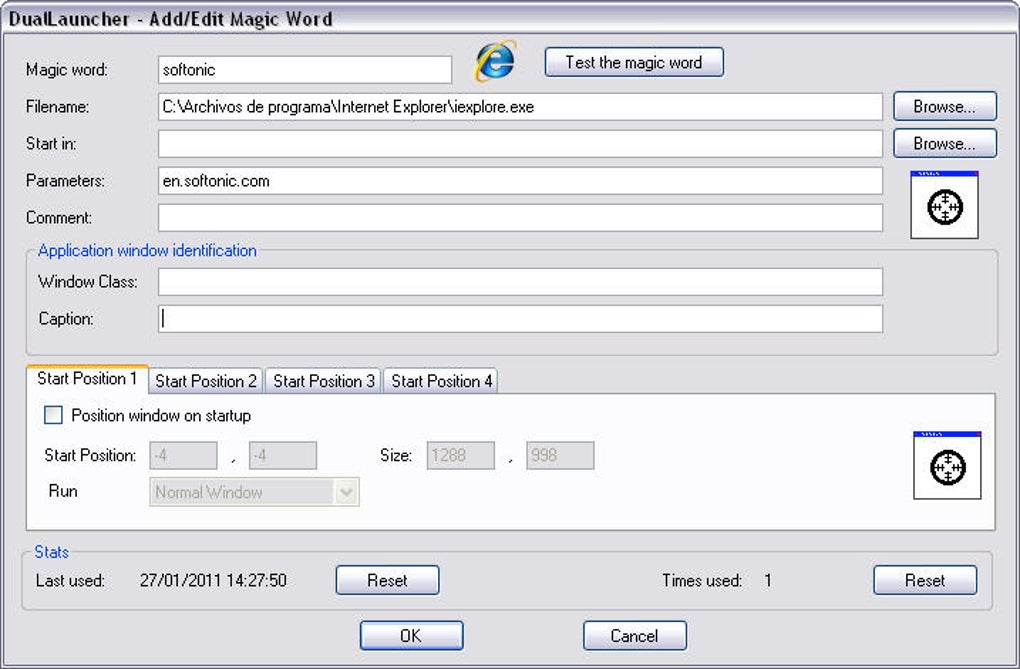Focus the Parameters input field

[x=520, y=181]
